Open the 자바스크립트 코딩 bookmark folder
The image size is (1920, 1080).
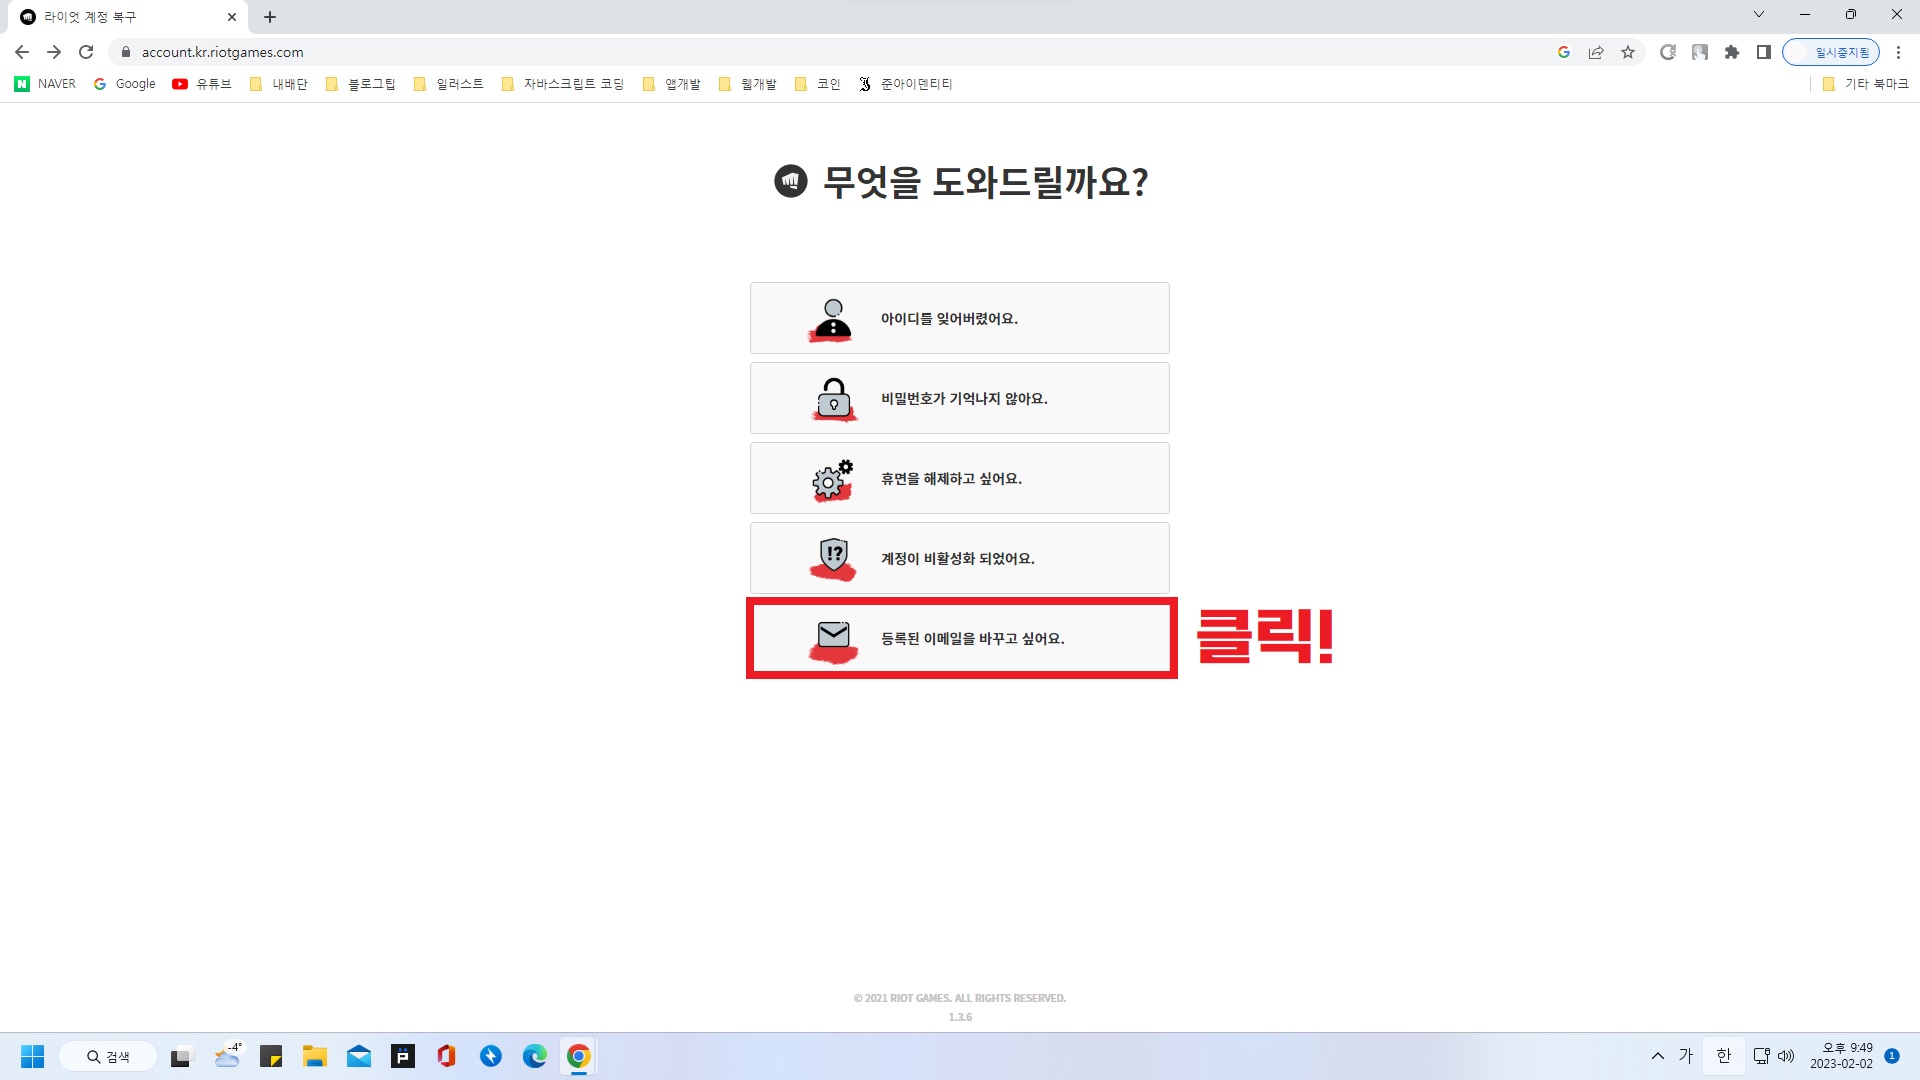tap(563, 84)
